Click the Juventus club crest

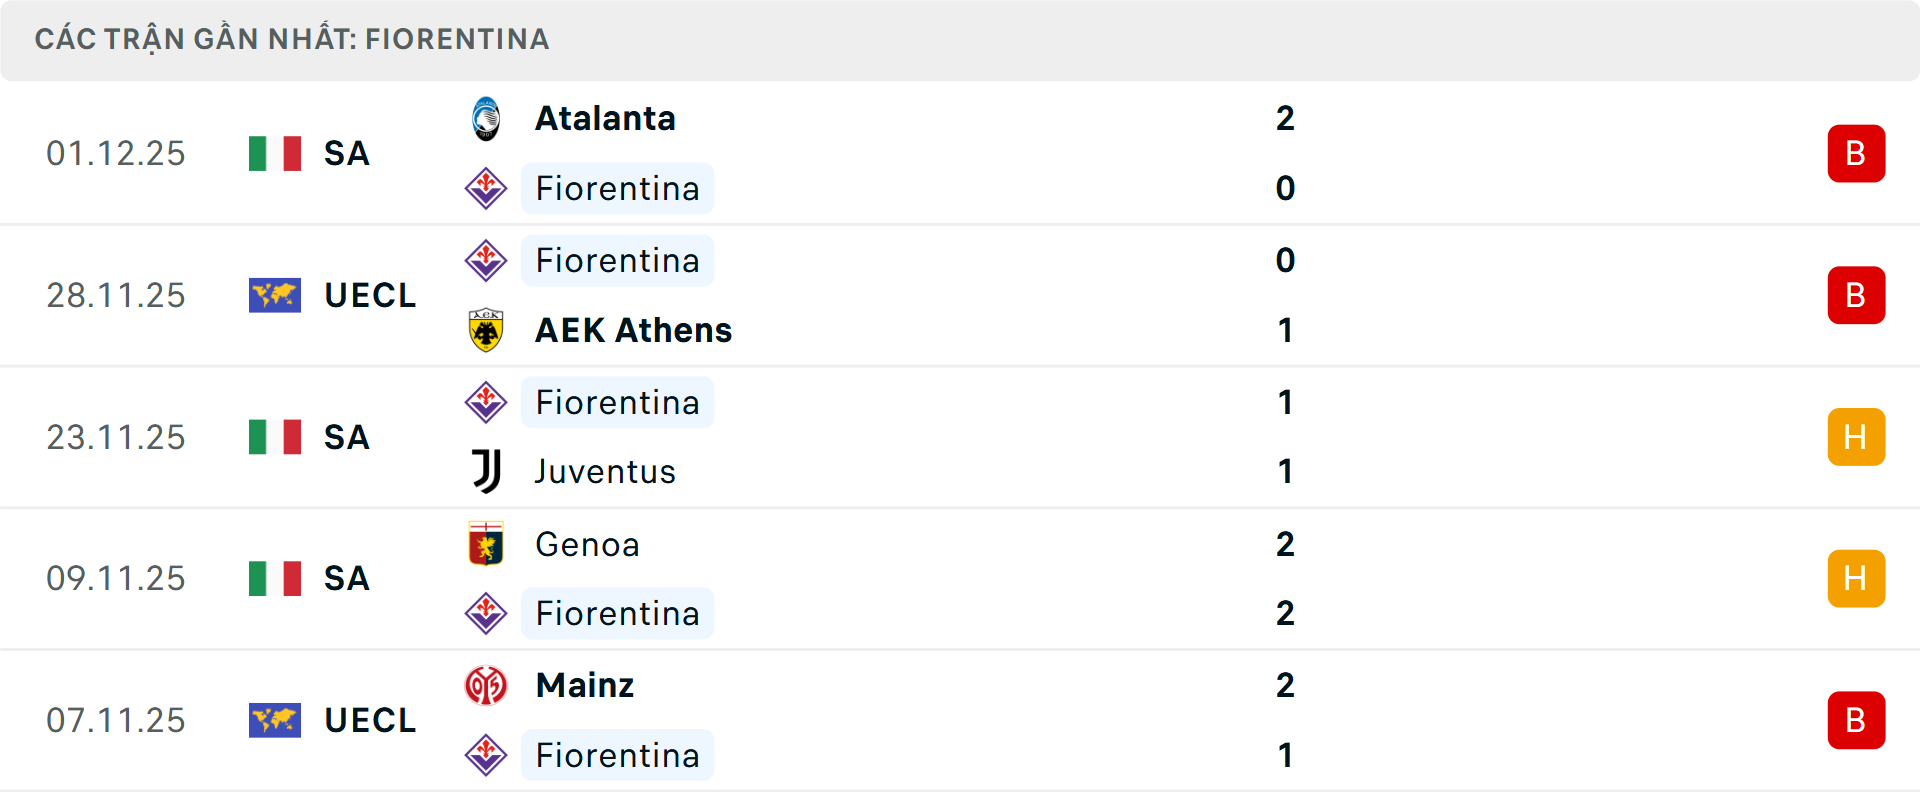coord(487,471)
